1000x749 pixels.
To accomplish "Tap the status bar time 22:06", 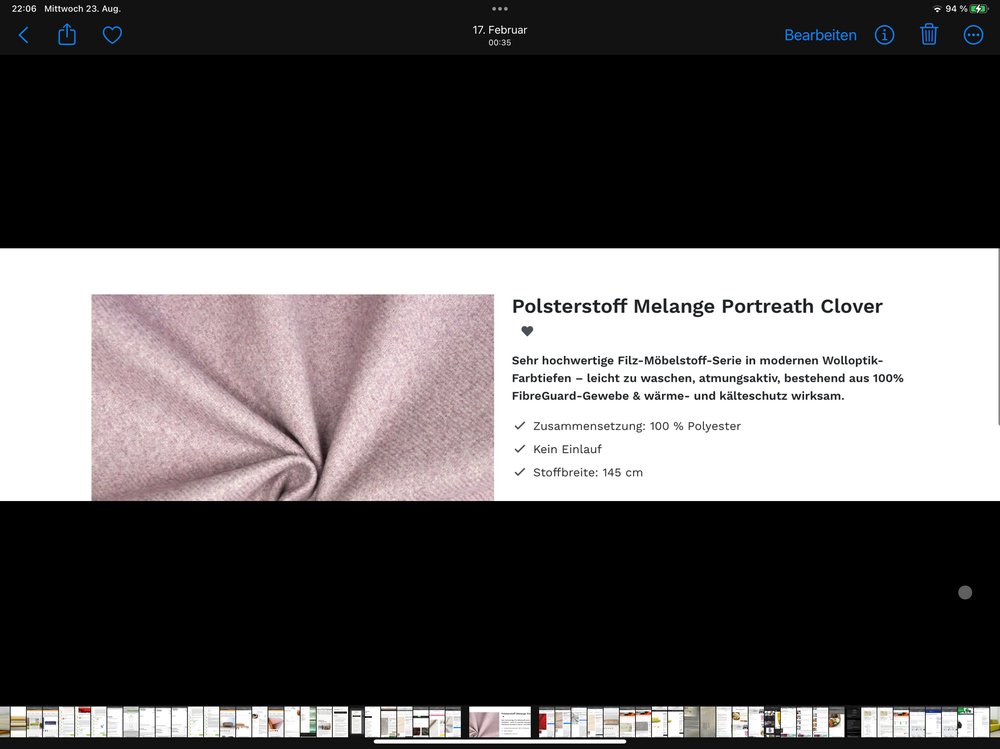I will [x=24, y=9].
